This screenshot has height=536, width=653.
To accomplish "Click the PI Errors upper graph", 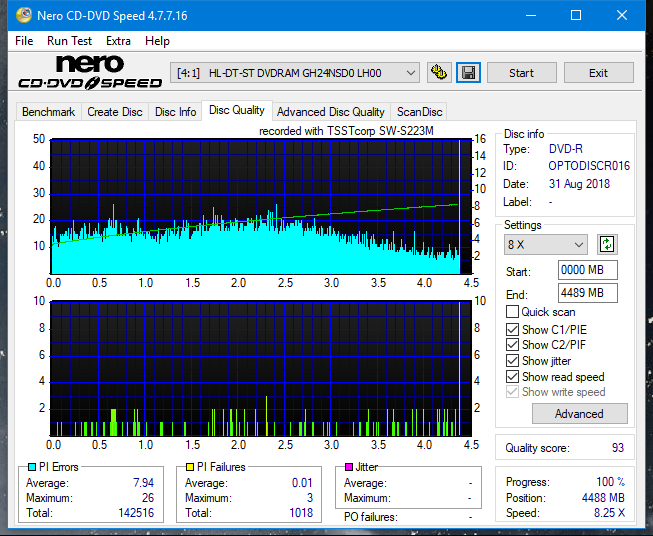I will (261, 207).
